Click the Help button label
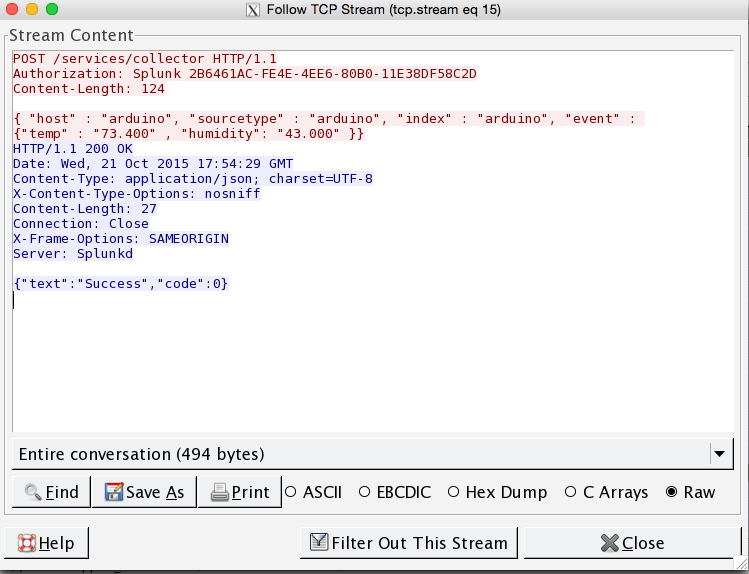 (x=57, y=543)
